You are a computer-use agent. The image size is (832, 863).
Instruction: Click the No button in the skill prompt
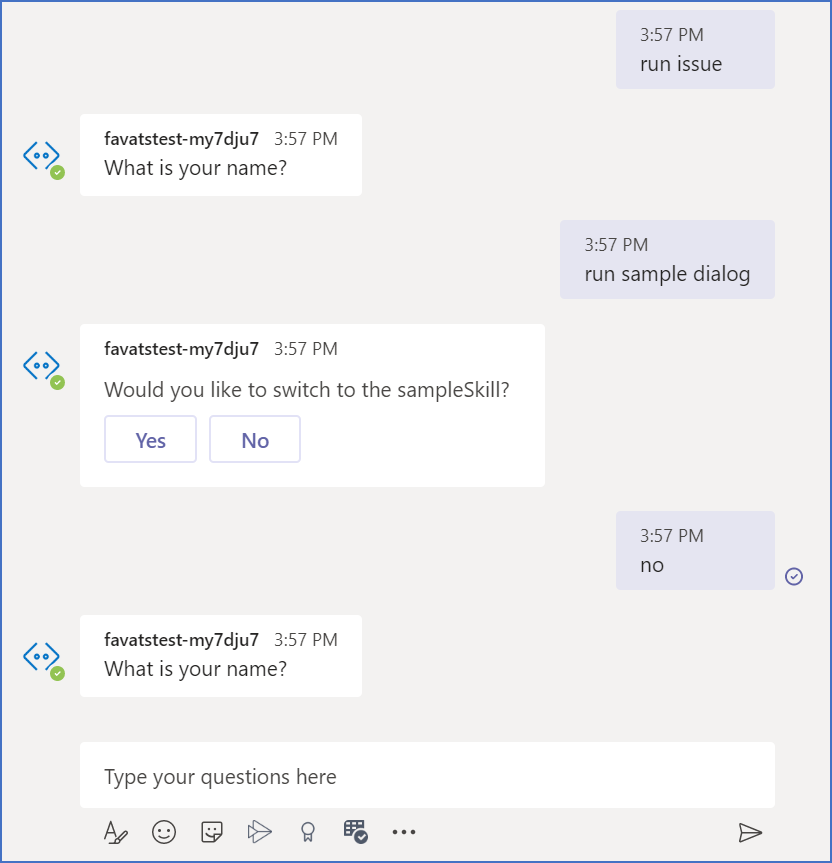click(x=255, y=439)
